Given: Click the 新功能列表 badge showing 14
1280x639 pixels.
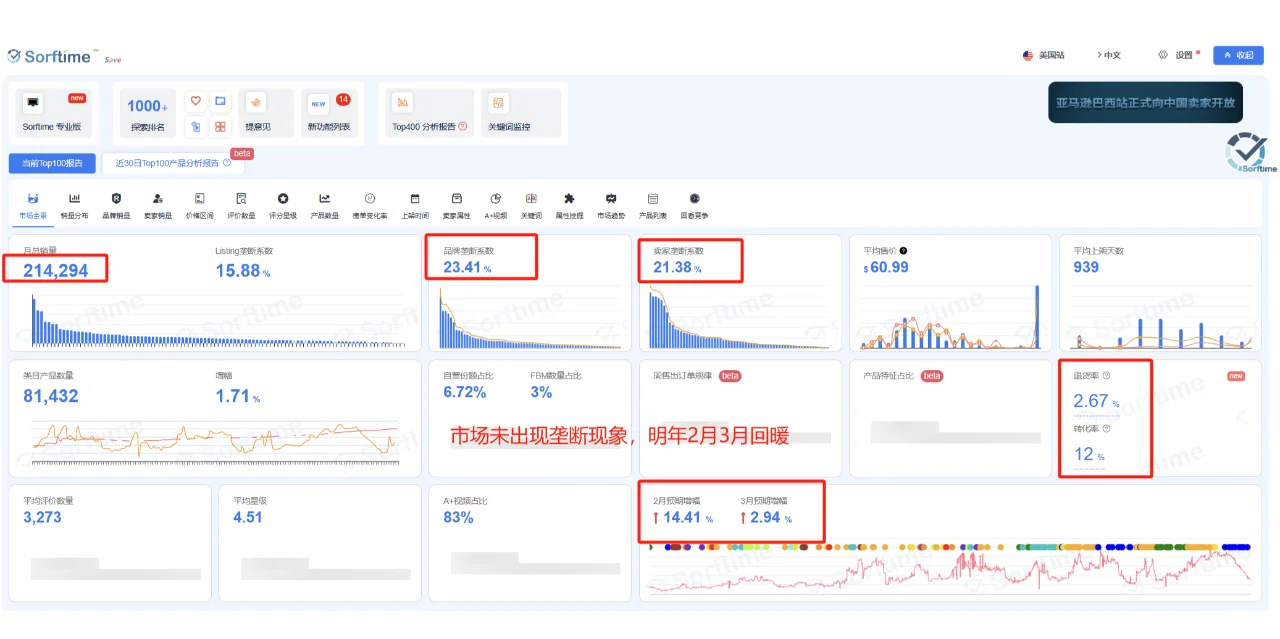Looking at the screenshot, I should point(343,99).
